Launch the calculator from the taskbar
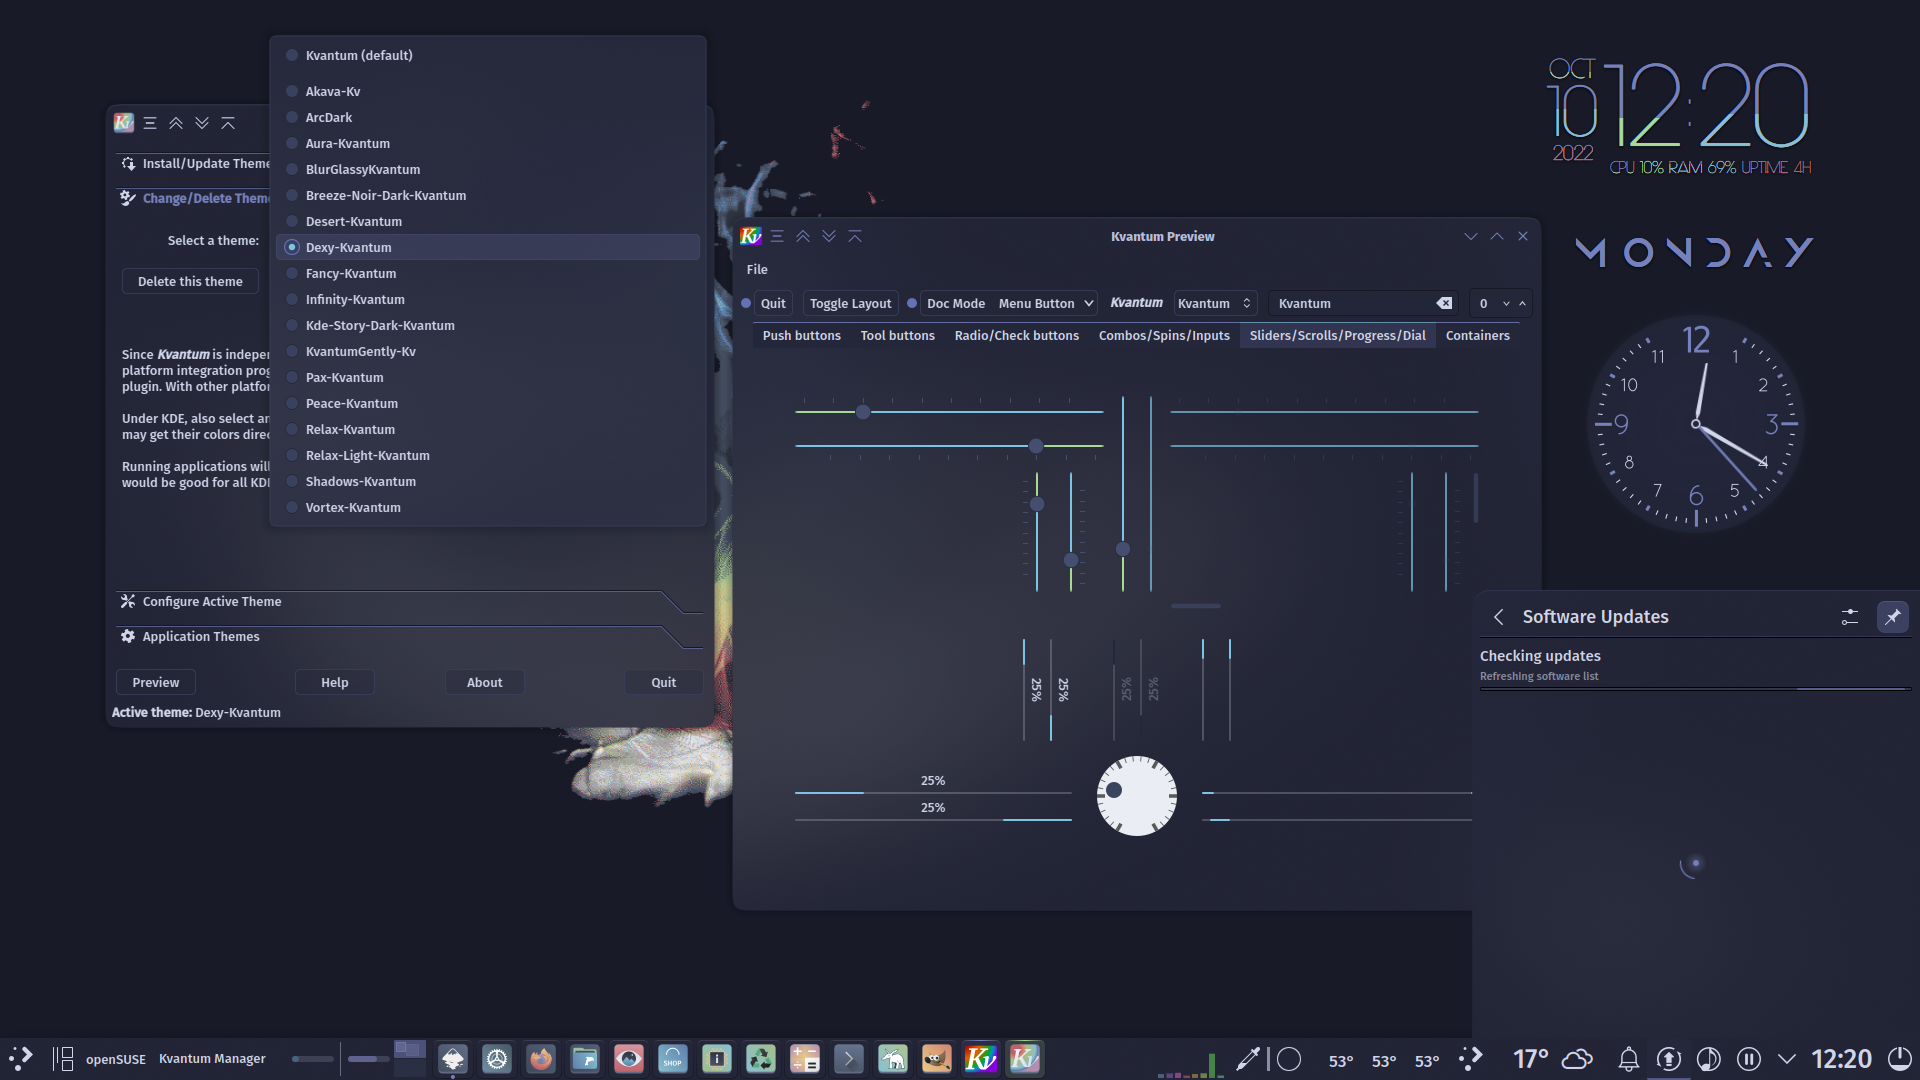This screenshot has height=1080, width=1920. (805, 1058)
